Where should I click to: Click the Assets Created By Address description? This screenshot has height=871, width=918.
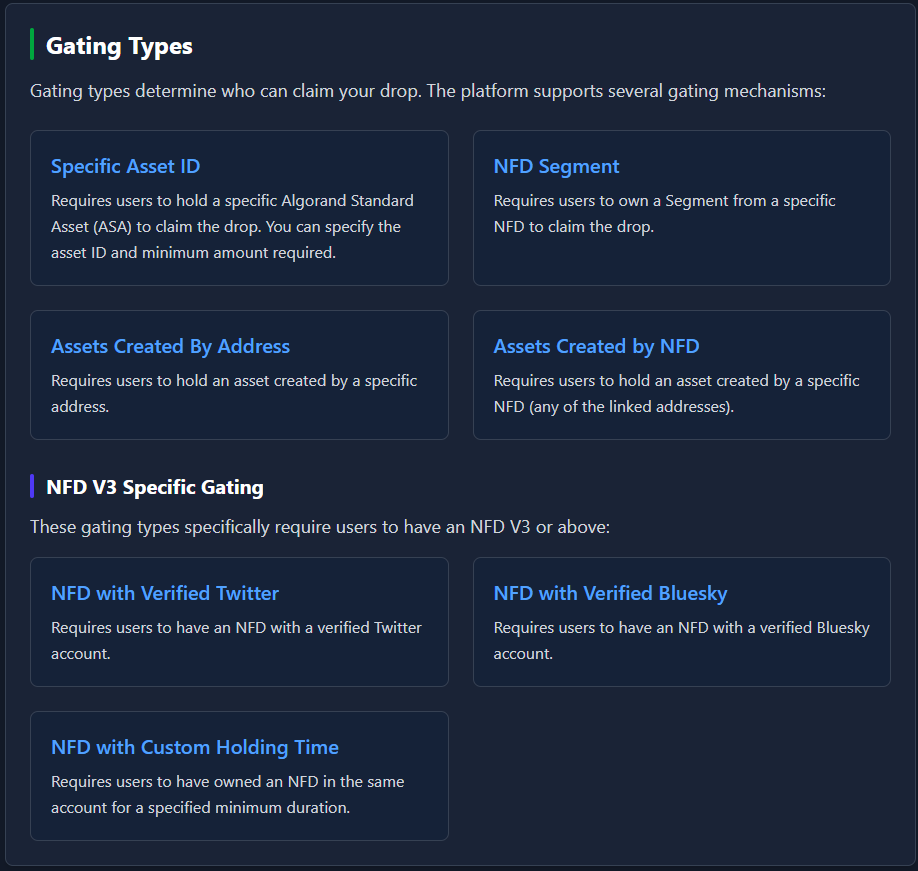(234, 393)
